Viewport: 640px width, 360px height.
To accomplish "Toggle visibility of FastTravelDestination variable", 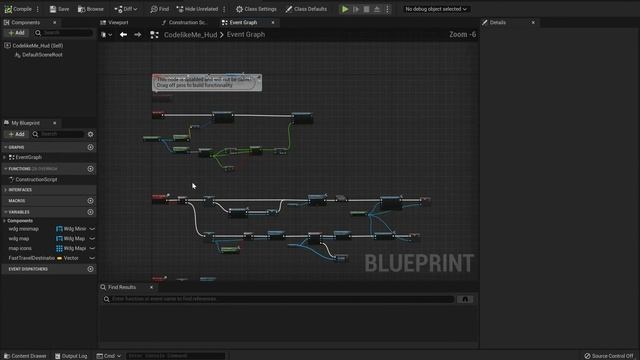I will [x=92, y=258].
